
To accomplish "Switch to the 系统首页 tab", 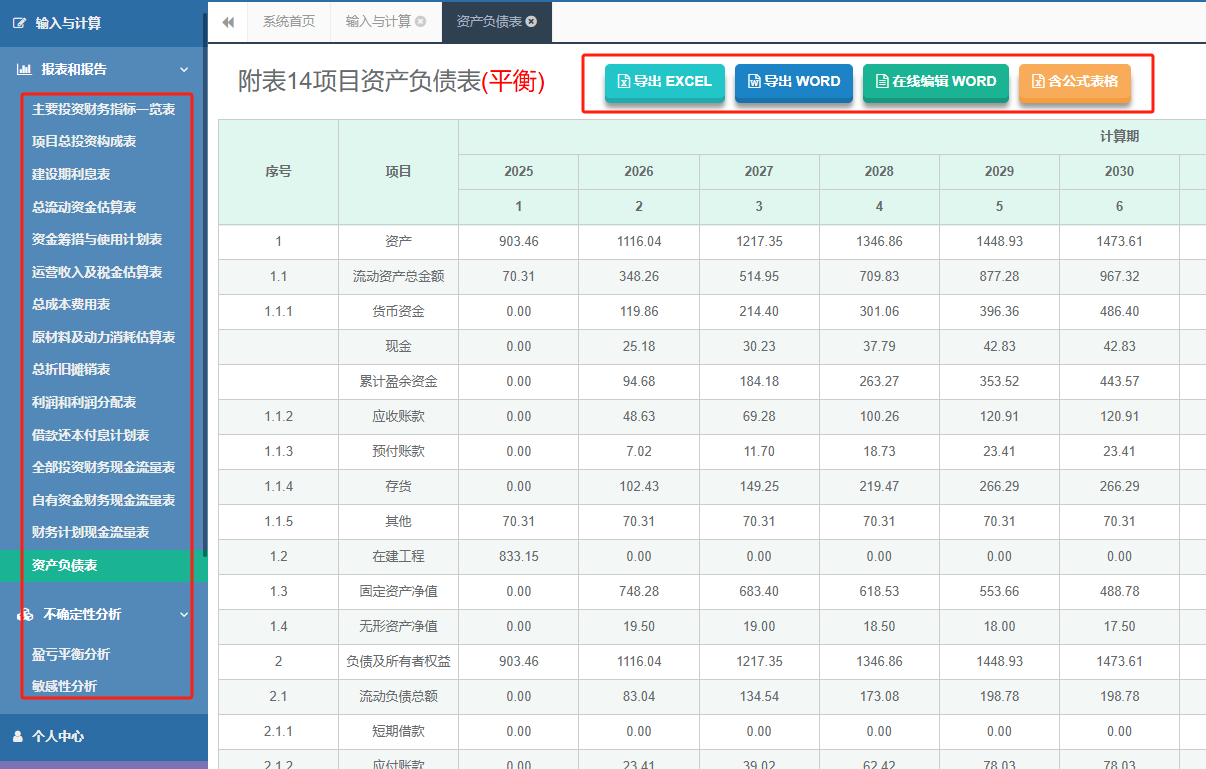I will pyautogui.click(x=289, y=22).
